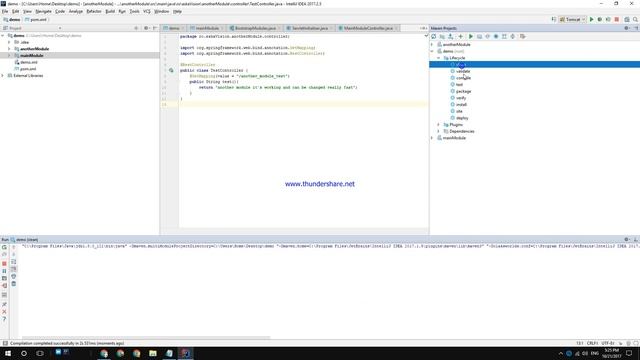The image size is (640, 360).
Task: Open Navigate menu
Action: [x=43, y=11]
